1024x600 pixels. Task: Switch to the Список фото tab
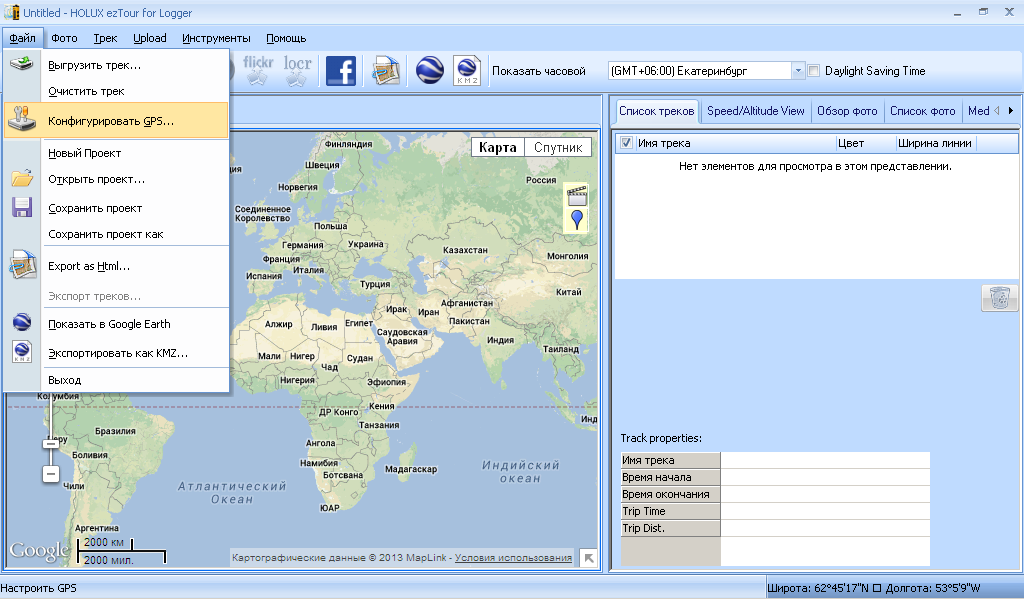tap(922, 111)
